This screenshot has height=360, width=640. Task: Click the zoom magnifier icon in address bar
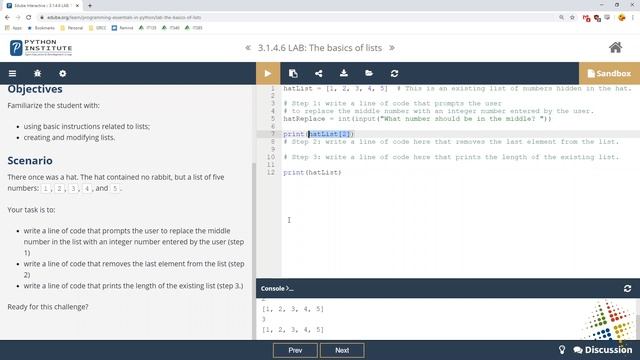(562, 18)
